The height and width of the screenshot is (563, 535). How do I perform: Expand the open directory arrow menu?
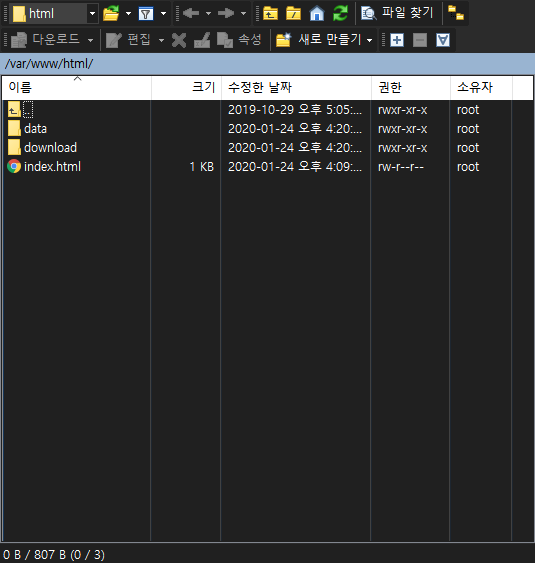click(128, 14)
